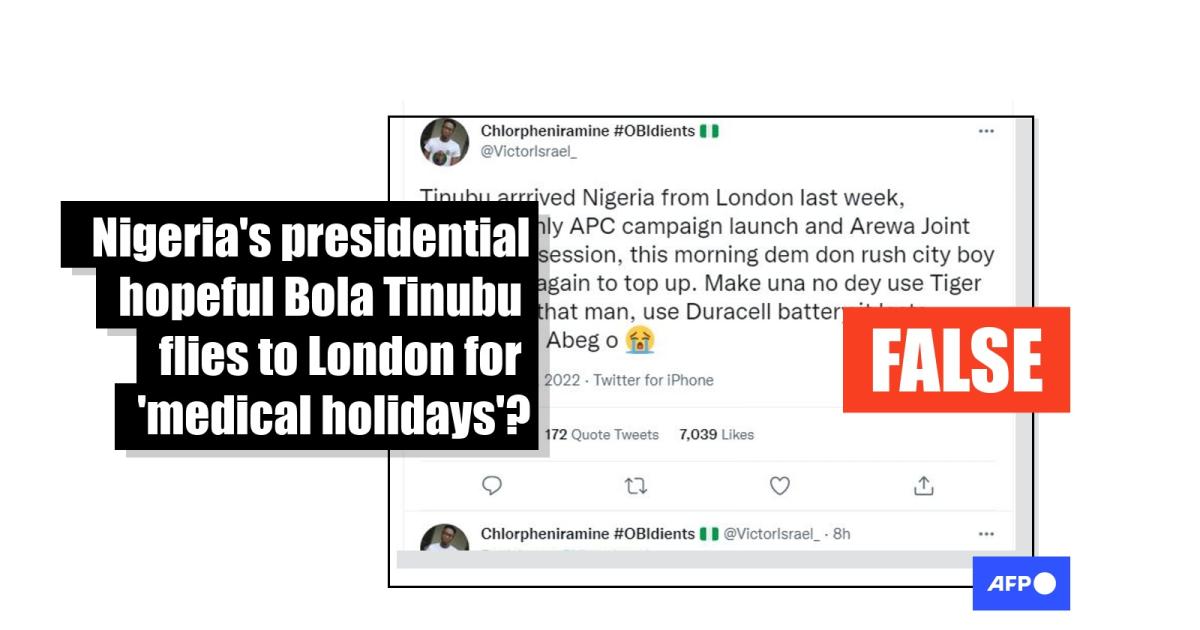The width and height of the screenshot is (1200, 630).
Task: Click the share upload icon
Action: click(x=924, y=486)
